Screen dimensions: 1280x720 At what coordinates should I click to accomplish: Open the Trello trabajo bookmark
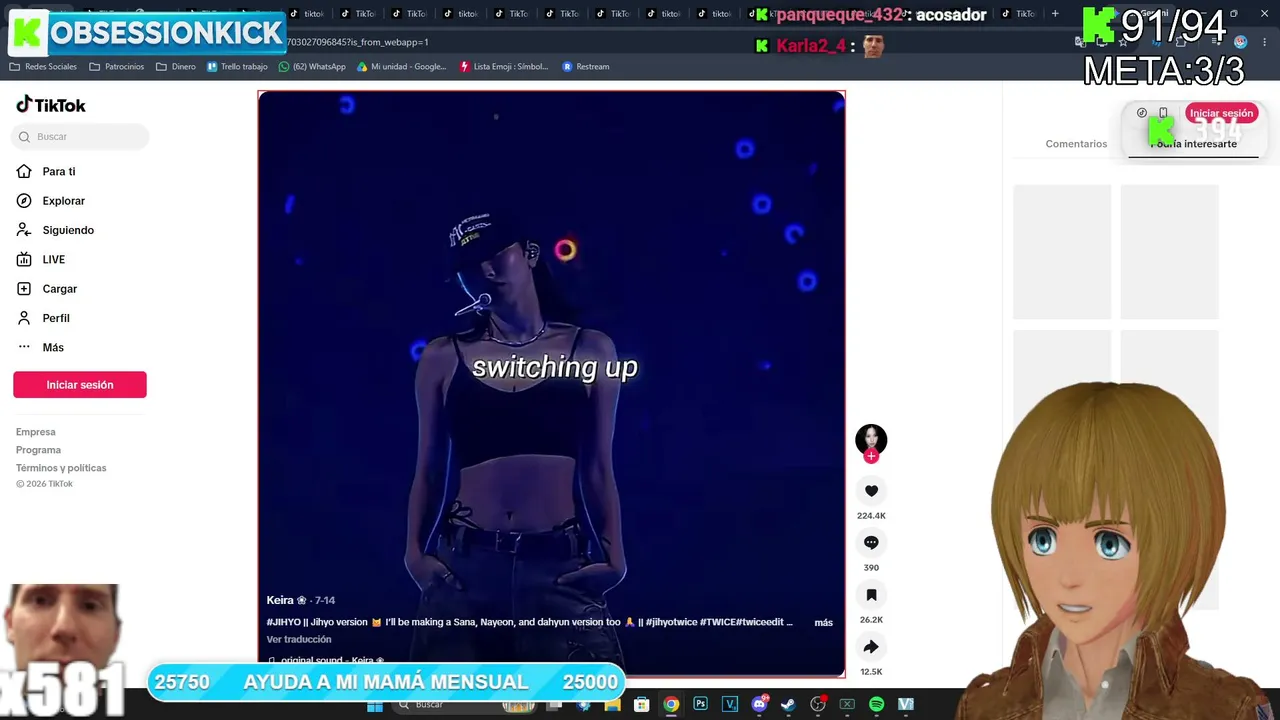point(237,67)
